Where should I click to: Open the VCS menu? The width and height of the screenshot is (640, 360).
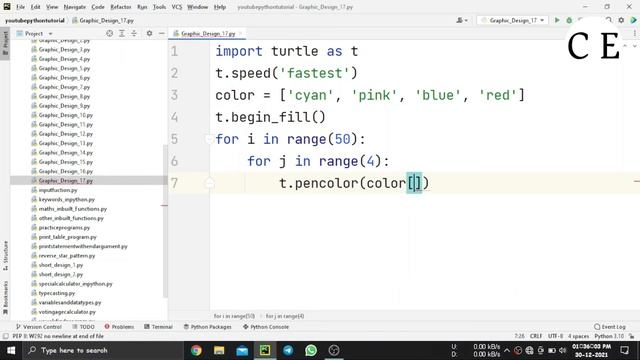tap(177, 7)
